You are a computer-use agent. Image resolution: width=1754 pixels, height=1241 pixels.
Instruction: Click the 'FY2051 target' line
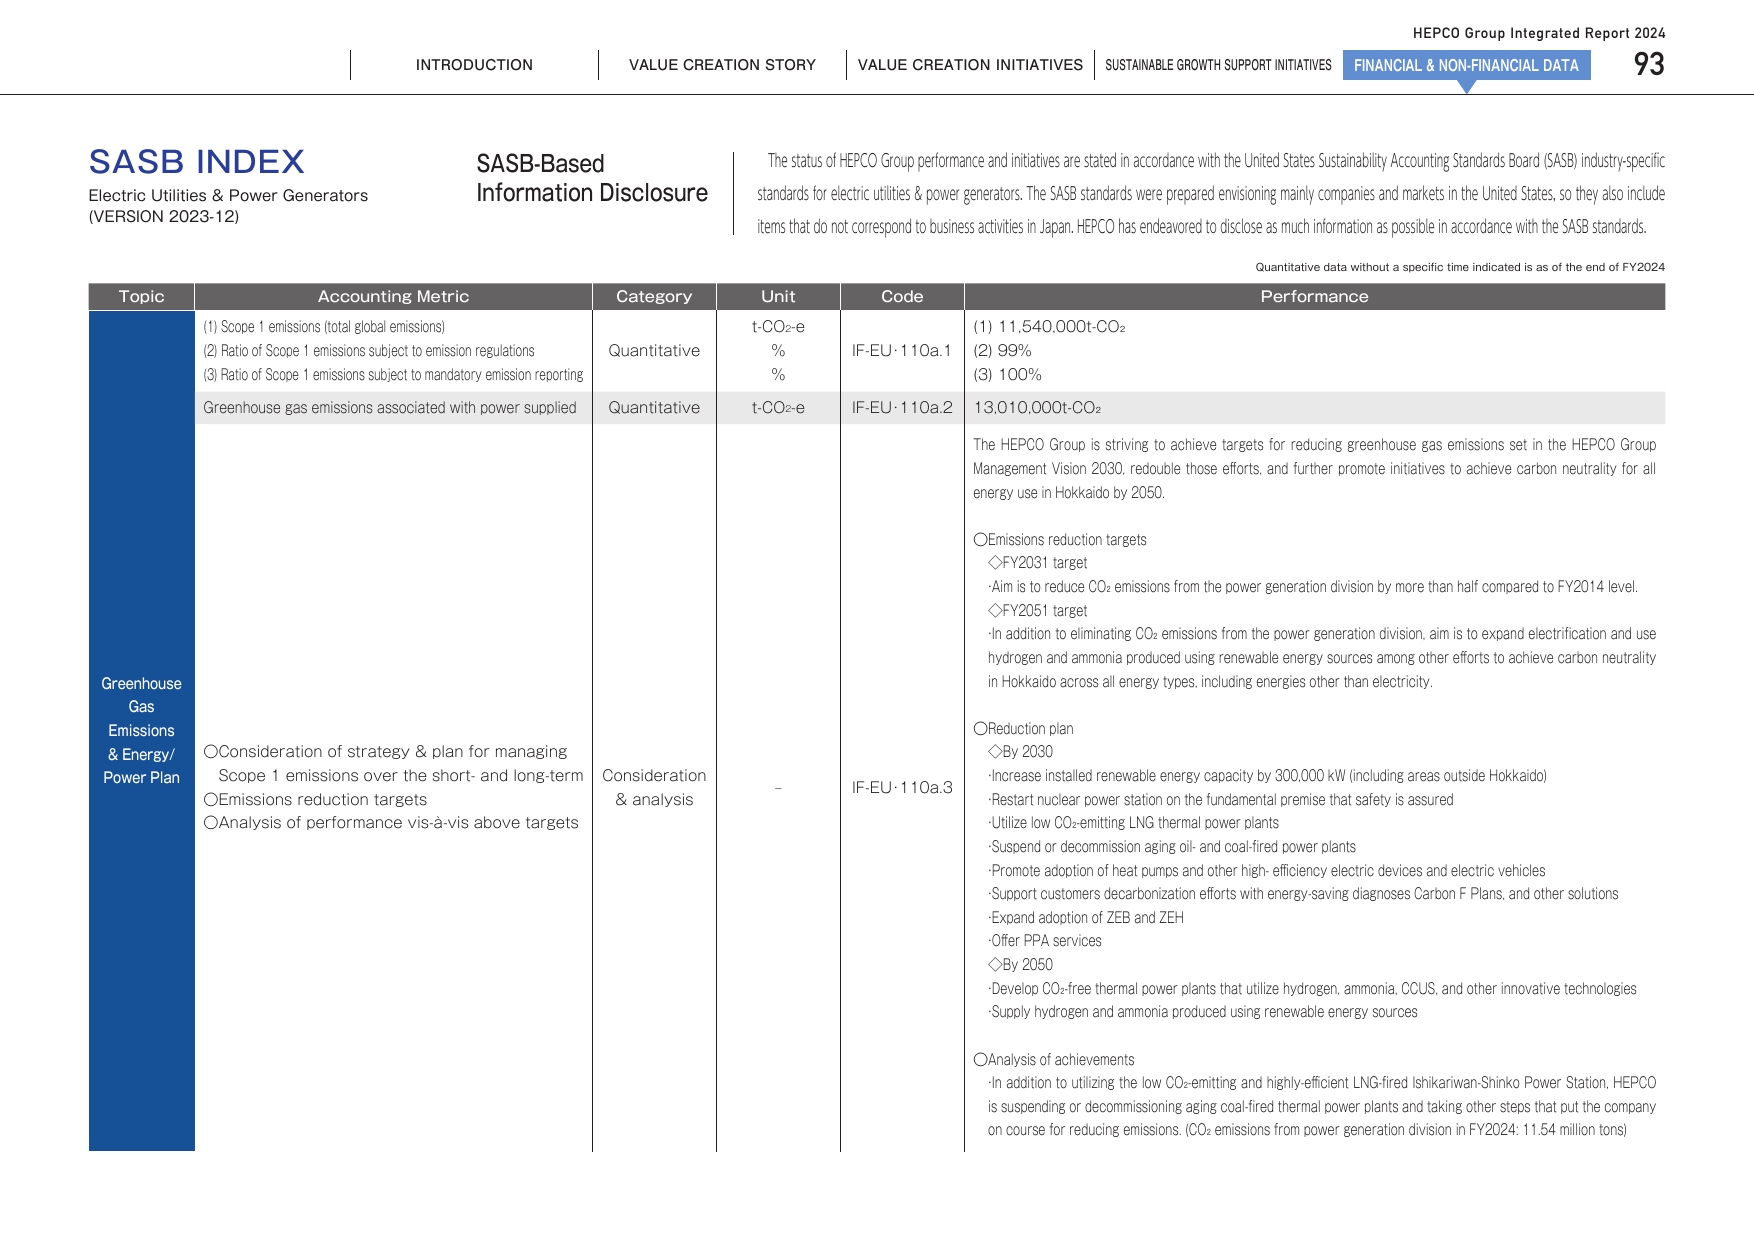click(x=1037, y=611)
